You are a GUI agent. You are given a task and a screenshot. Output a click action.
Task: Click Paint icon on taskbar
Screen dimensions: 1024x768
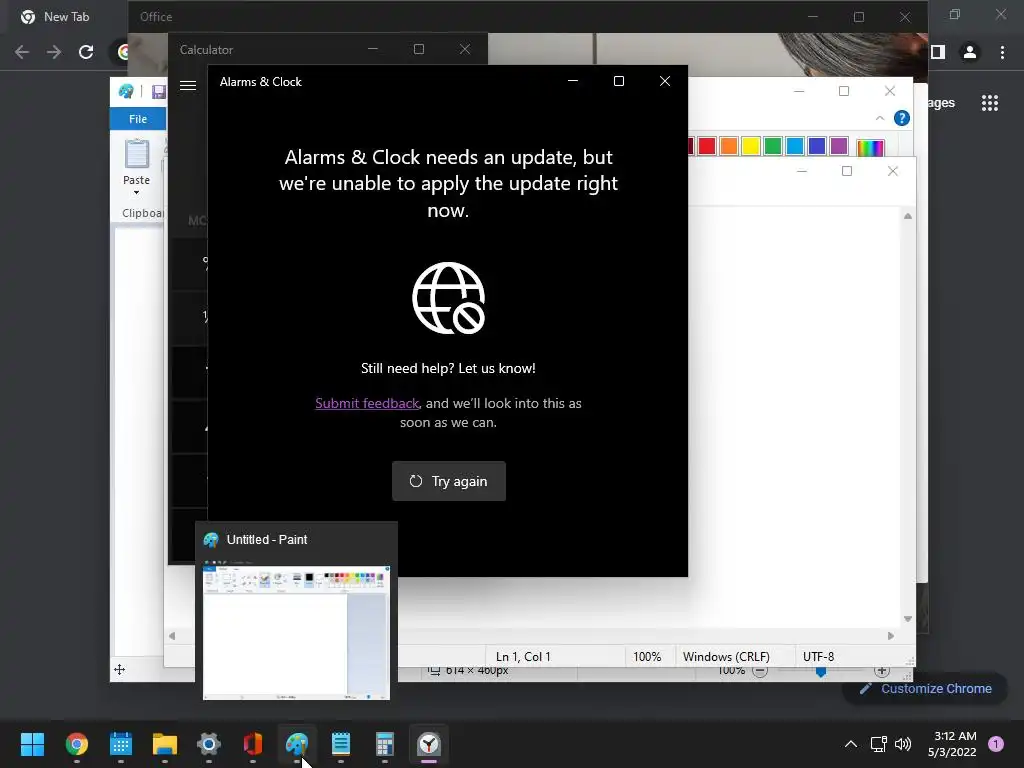coord(297,744)
